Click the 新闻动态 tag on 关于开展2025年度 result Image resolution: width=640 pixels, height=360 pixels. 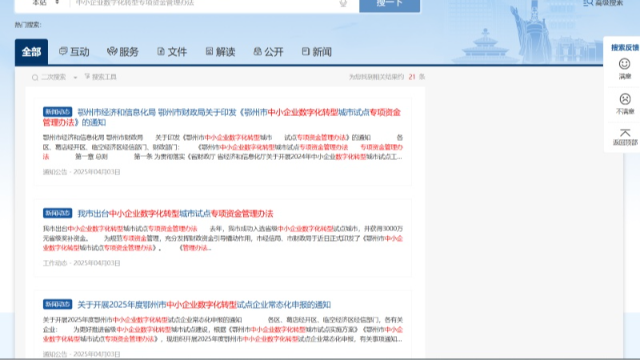pos(57,304)
